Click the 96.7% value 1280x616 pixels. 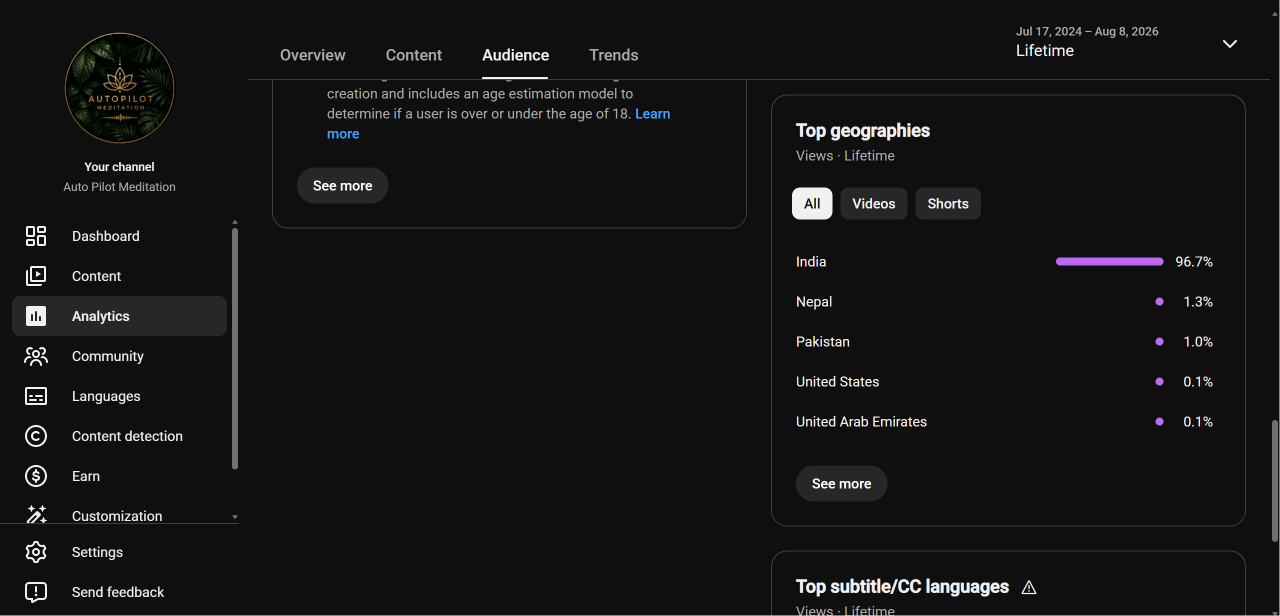[x=1194, y=262]
